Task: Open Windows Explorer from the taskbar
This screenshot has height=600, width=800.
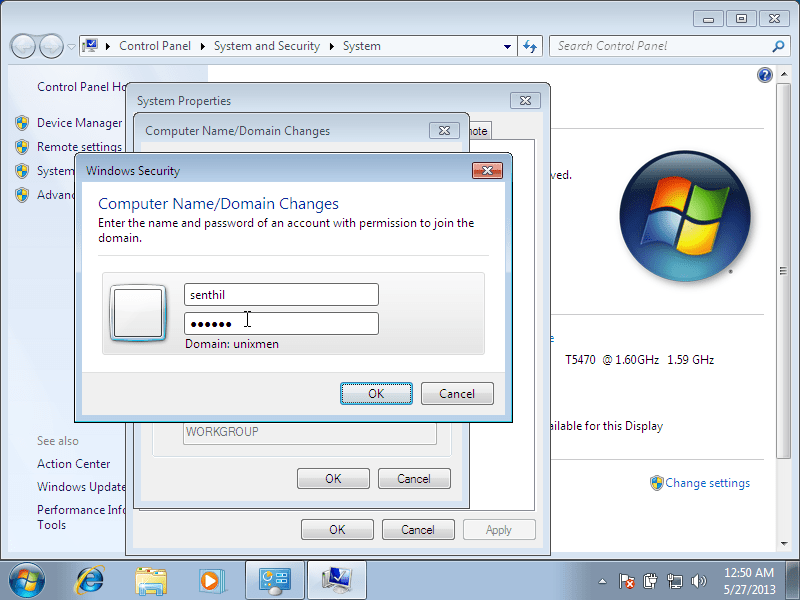Action: coord(151,580)
